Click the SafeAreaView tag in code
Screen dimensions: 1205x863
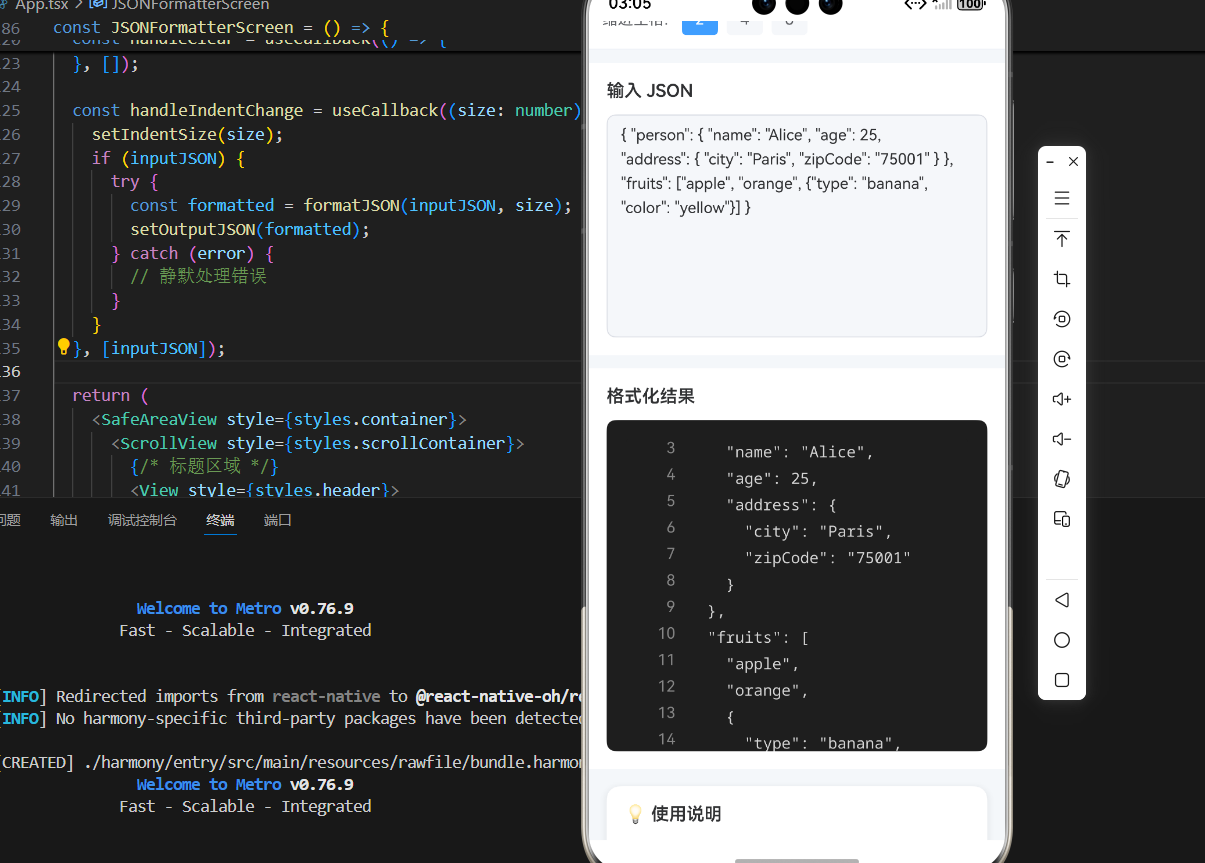[x=161, y=419]
